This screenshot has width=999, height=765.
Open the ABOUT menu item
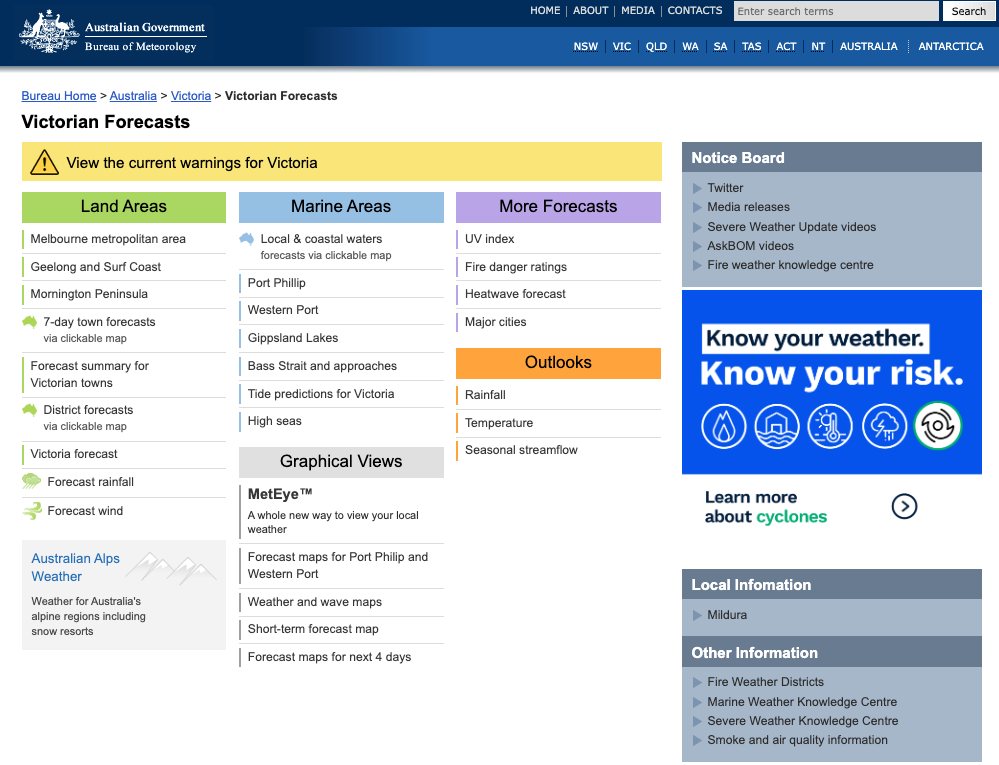coord(590,11)
